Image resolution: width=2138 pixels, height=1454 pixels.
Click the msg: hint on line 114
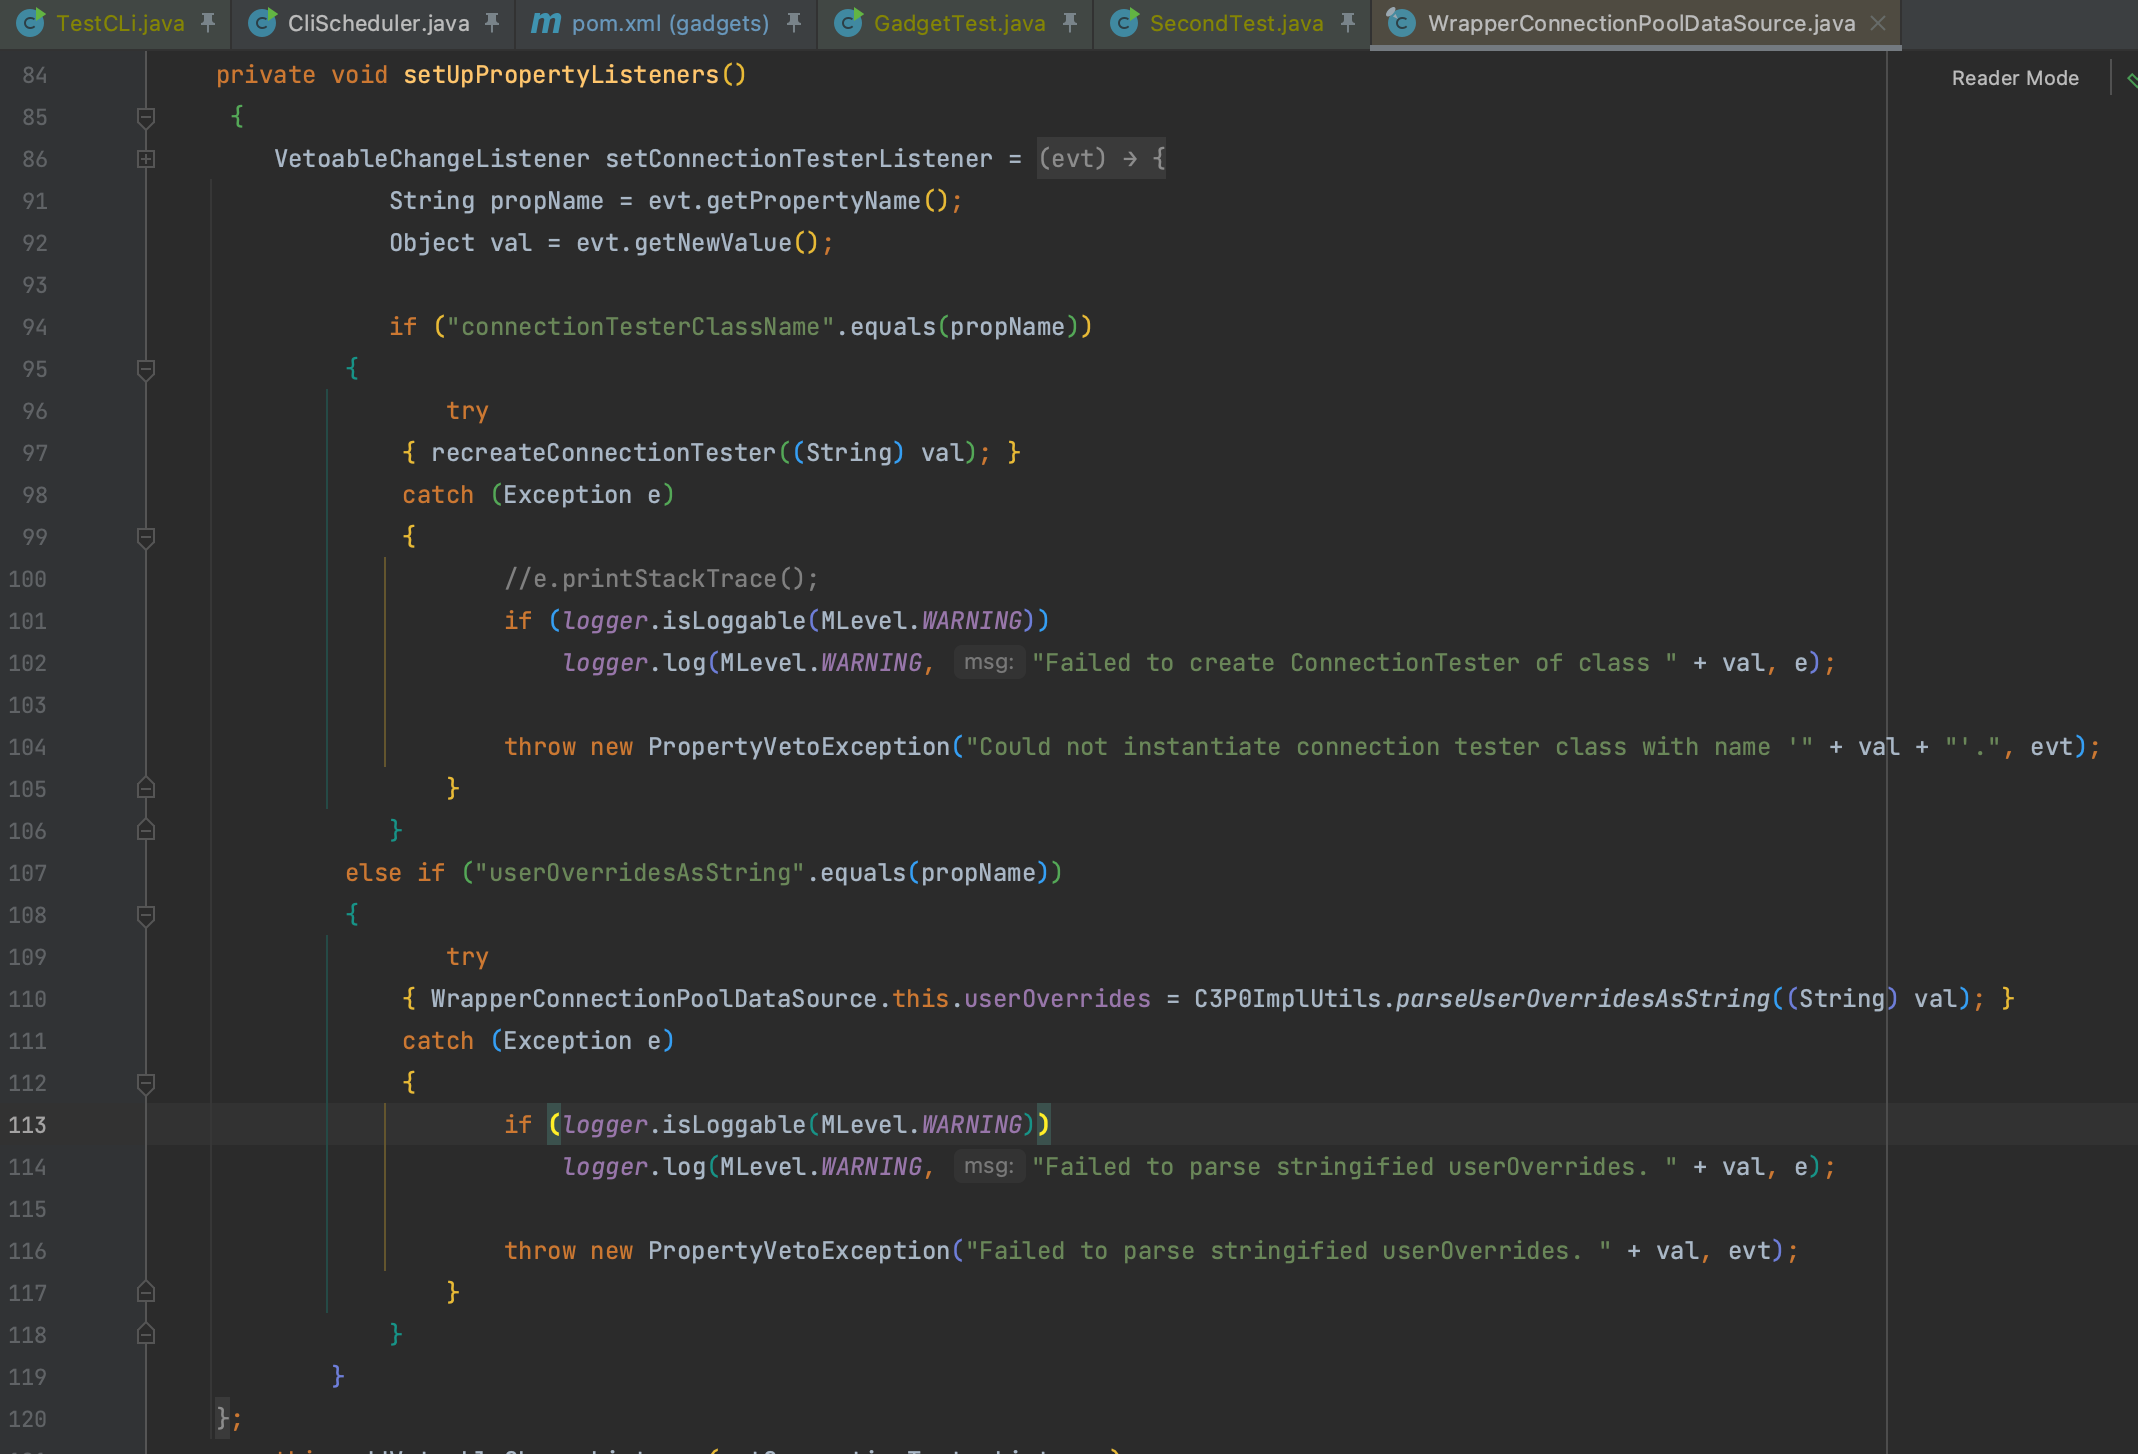coord(989,1166)
